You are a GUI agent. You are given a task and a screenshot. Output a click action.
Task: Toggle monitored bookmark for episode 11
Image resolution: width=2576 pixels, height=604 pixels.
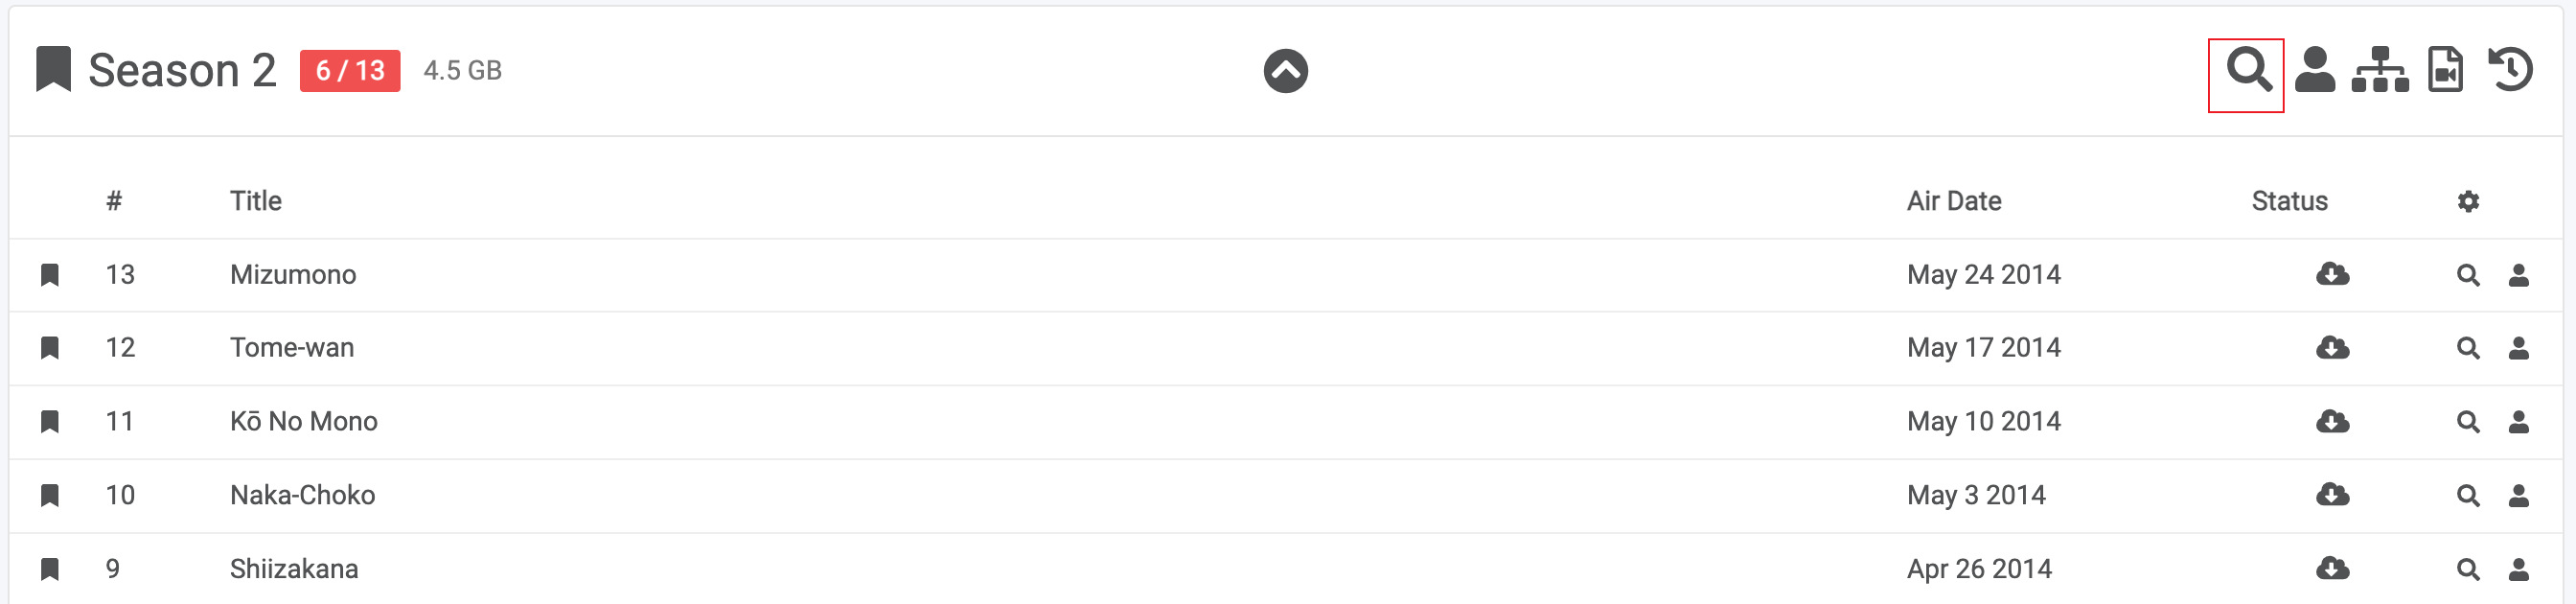point(50,422)
